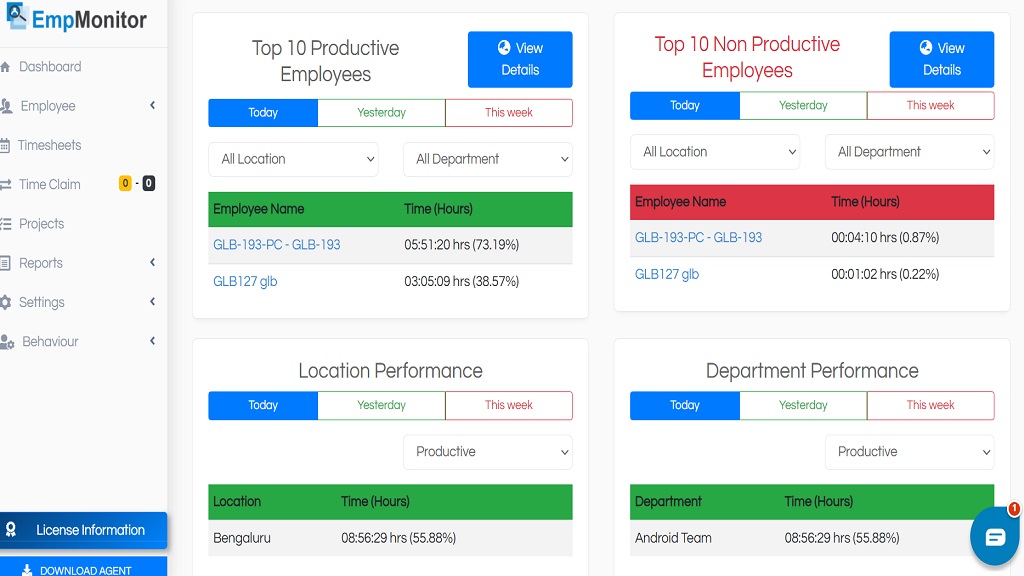Open GLB127 glb link in Productive Employees table
The height and width of the screenshot is (576, 1024).
[245, 281]
